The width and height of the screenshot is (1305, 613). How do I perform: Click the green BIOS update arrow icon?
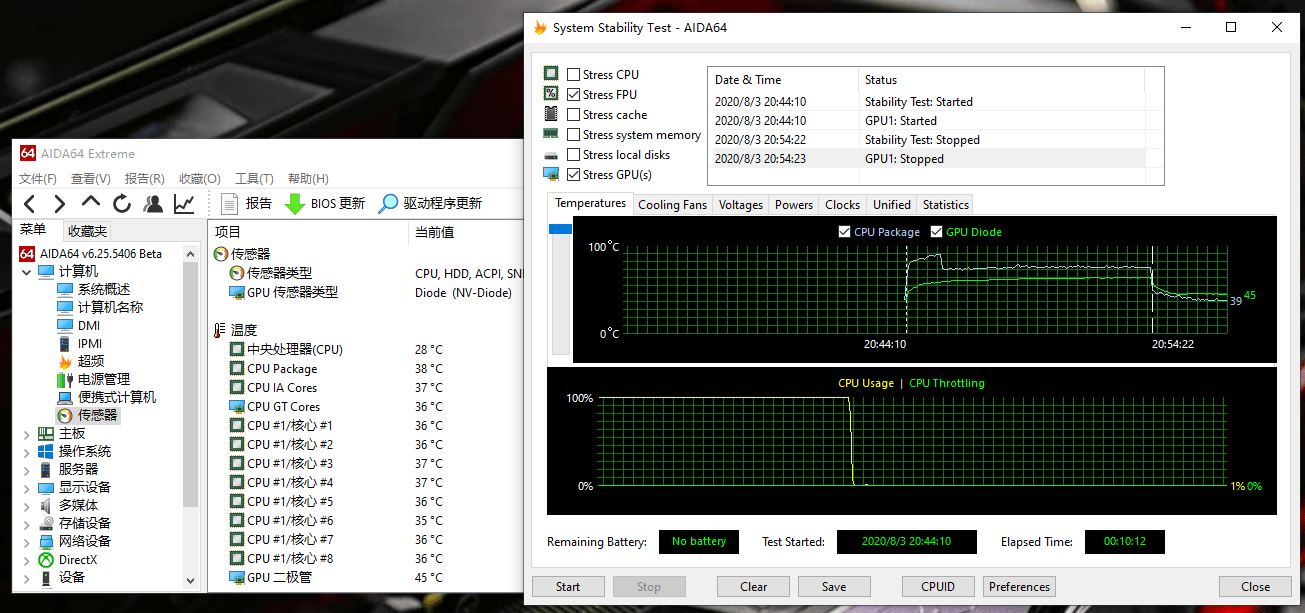click(x=295, y=203)
